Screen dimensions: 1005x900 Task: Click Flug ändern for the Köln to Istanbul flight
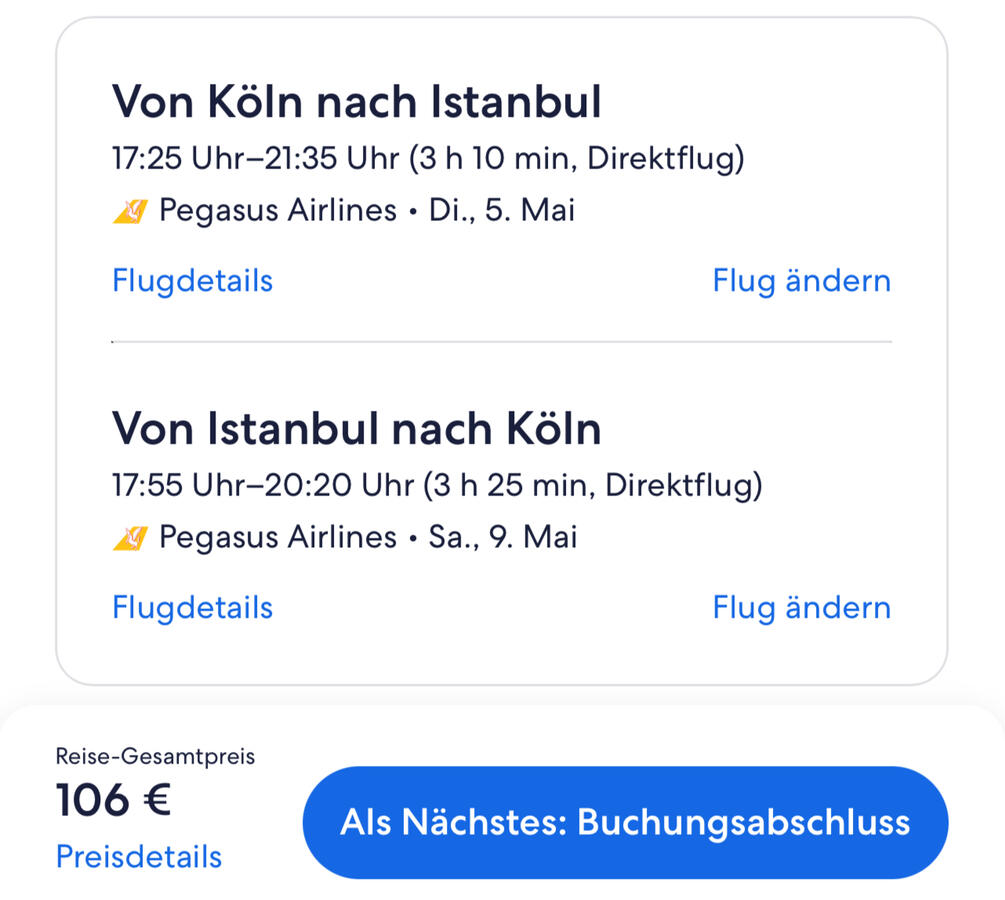coord(801,281)
